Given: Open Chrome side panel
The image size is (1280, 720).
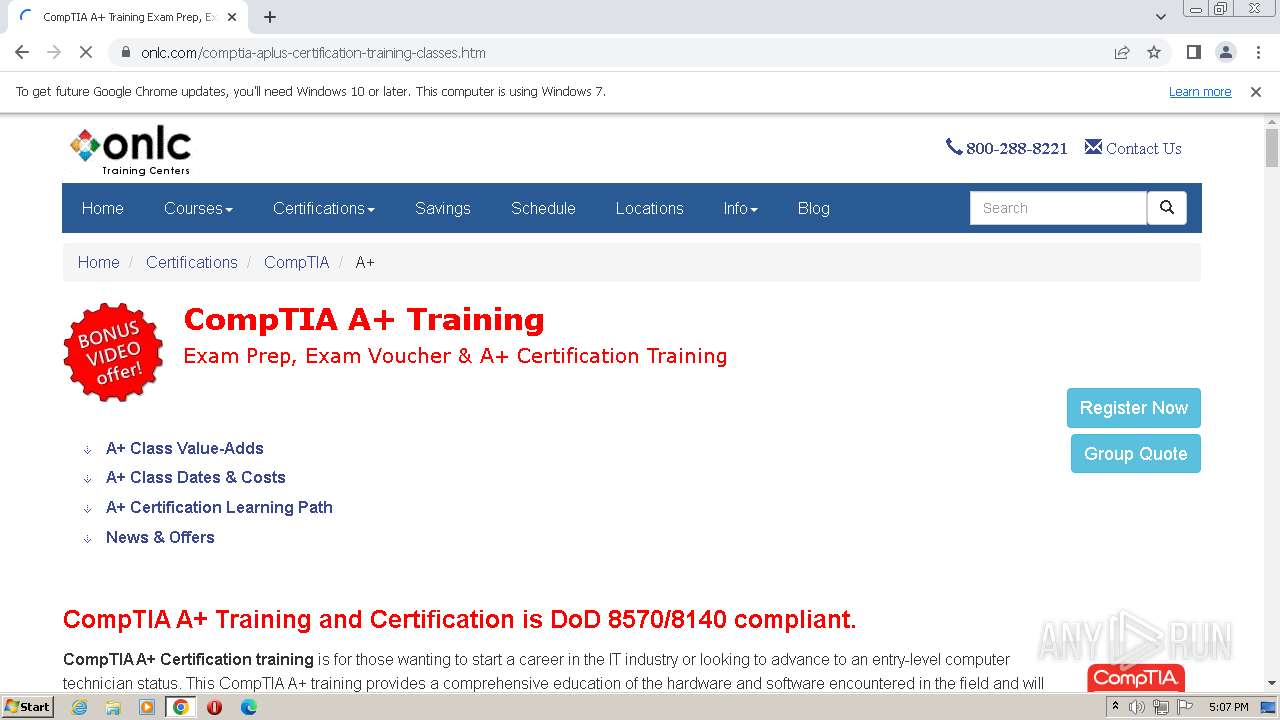Looking at the screenshot, I should (x=1194, y=52).
